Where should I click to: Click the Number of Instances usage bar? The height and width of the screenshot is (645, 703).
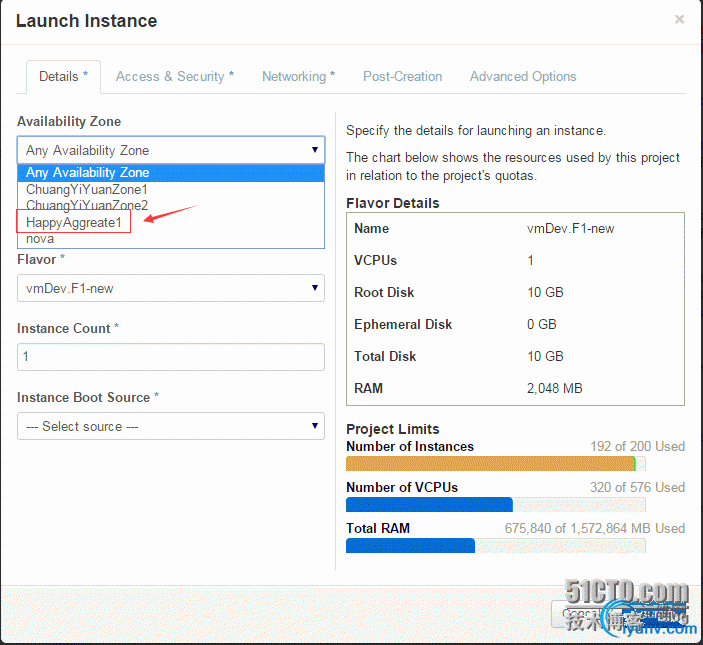coord(495,464)
